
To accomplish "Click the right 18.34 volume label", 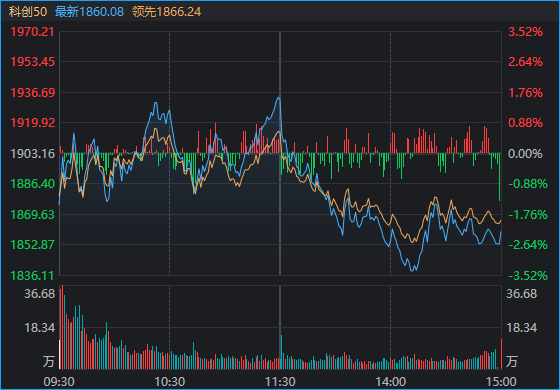I will click(x=521, y=328).
